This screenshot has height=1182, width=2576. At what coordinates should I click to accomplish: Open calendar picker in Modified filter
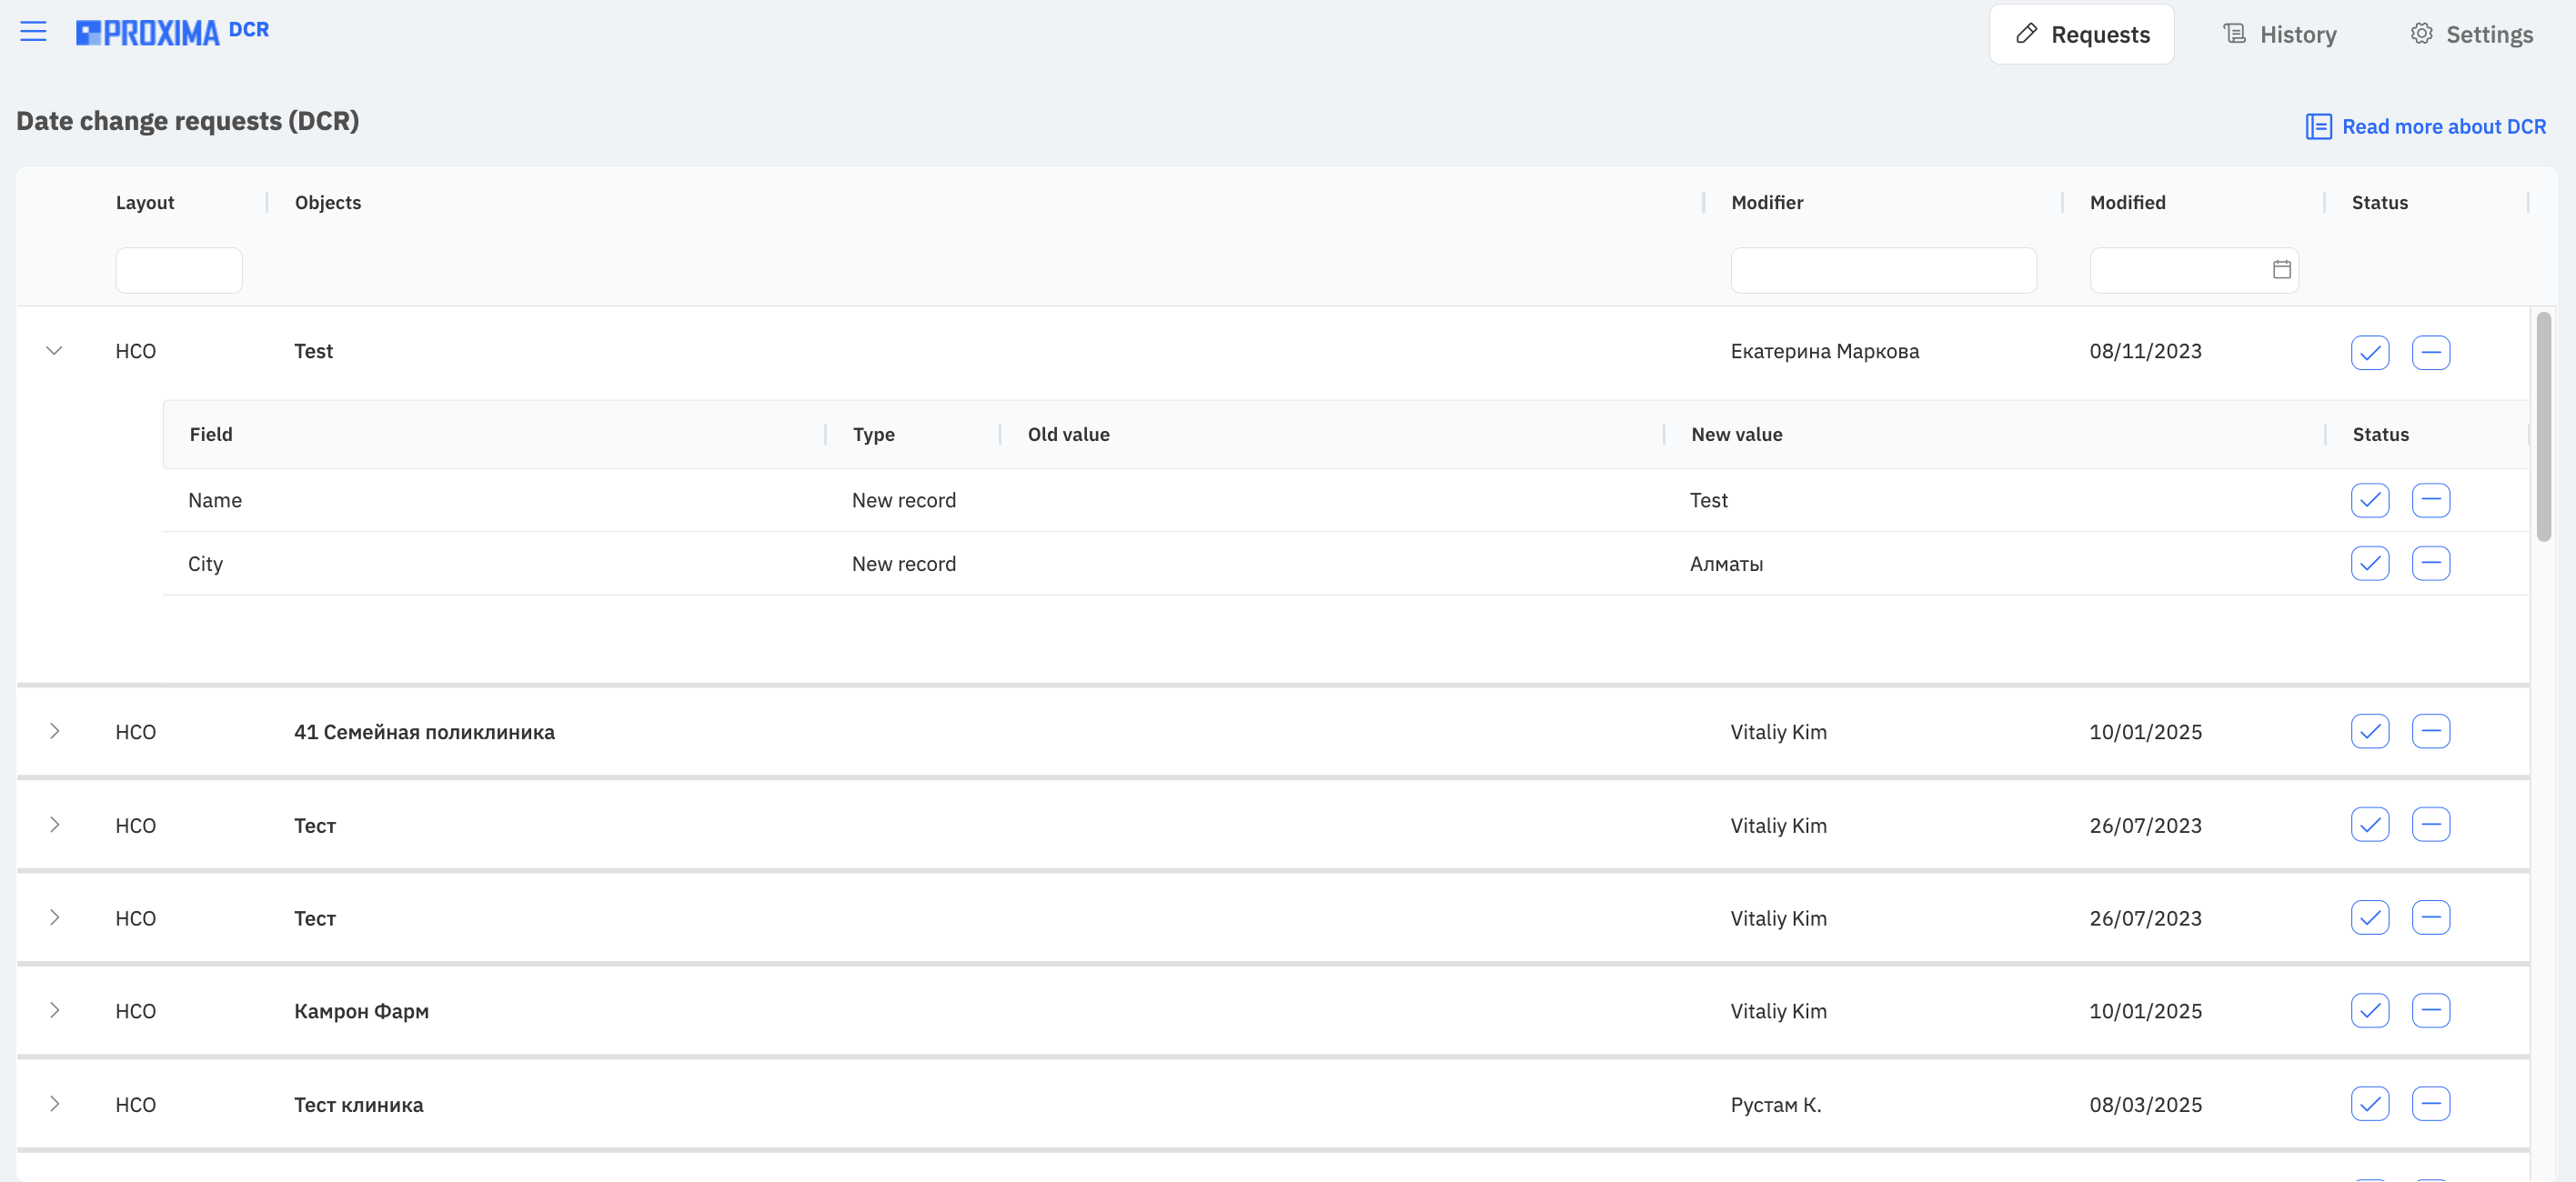tap(2281, 269)
